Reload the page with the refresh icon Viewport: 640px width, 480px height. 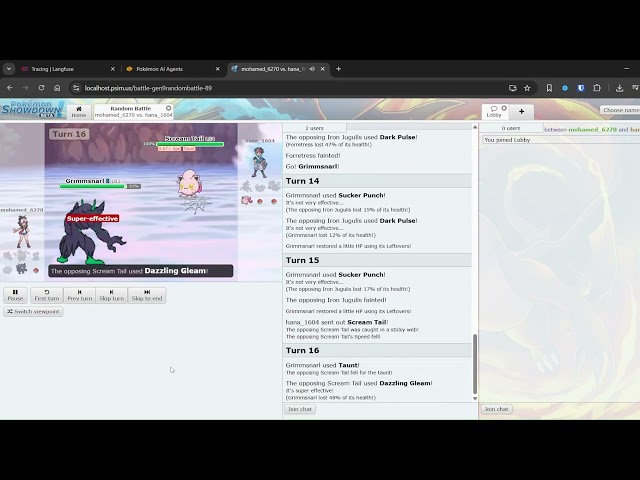41,88
